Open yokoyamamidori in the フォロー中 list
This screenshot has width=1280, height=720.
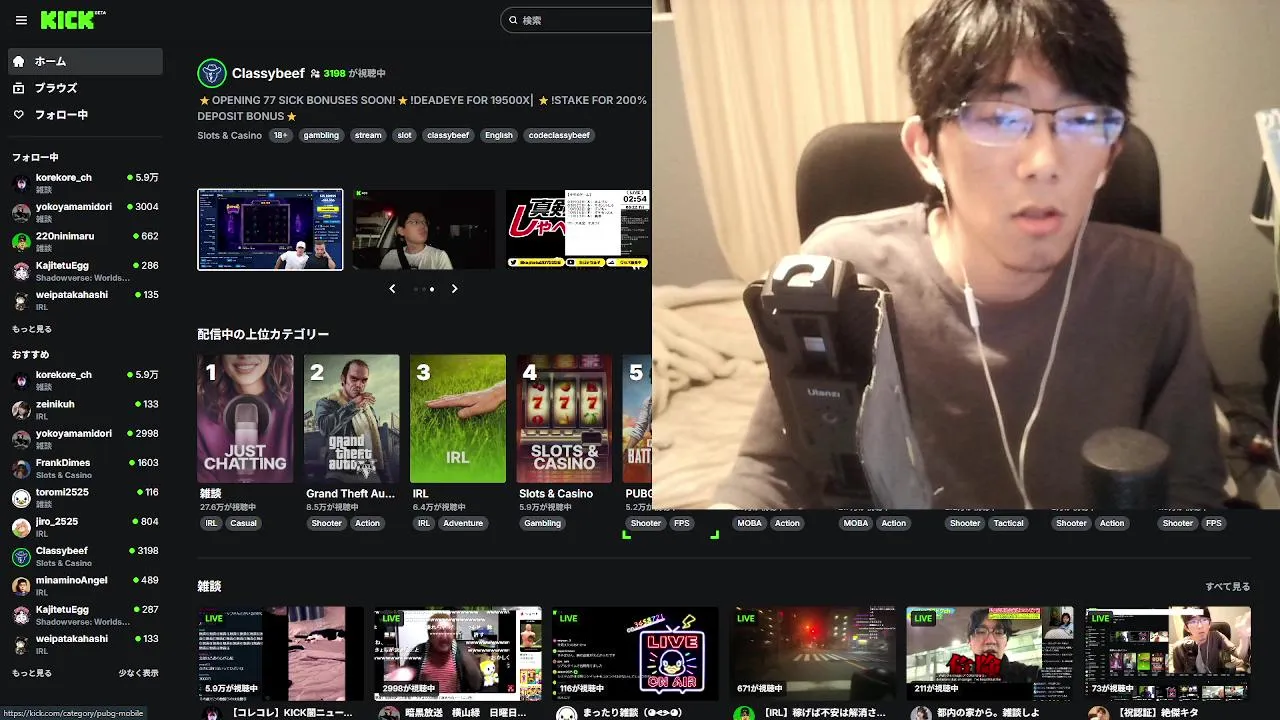pyautogui.click(x=85, y=212)
